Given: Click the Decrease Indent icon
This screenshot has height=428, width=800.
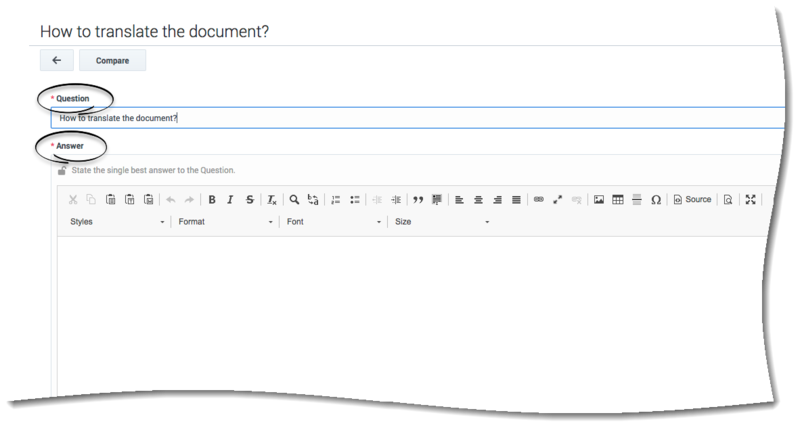Looking at the screenshot, I should pos(377,199).
